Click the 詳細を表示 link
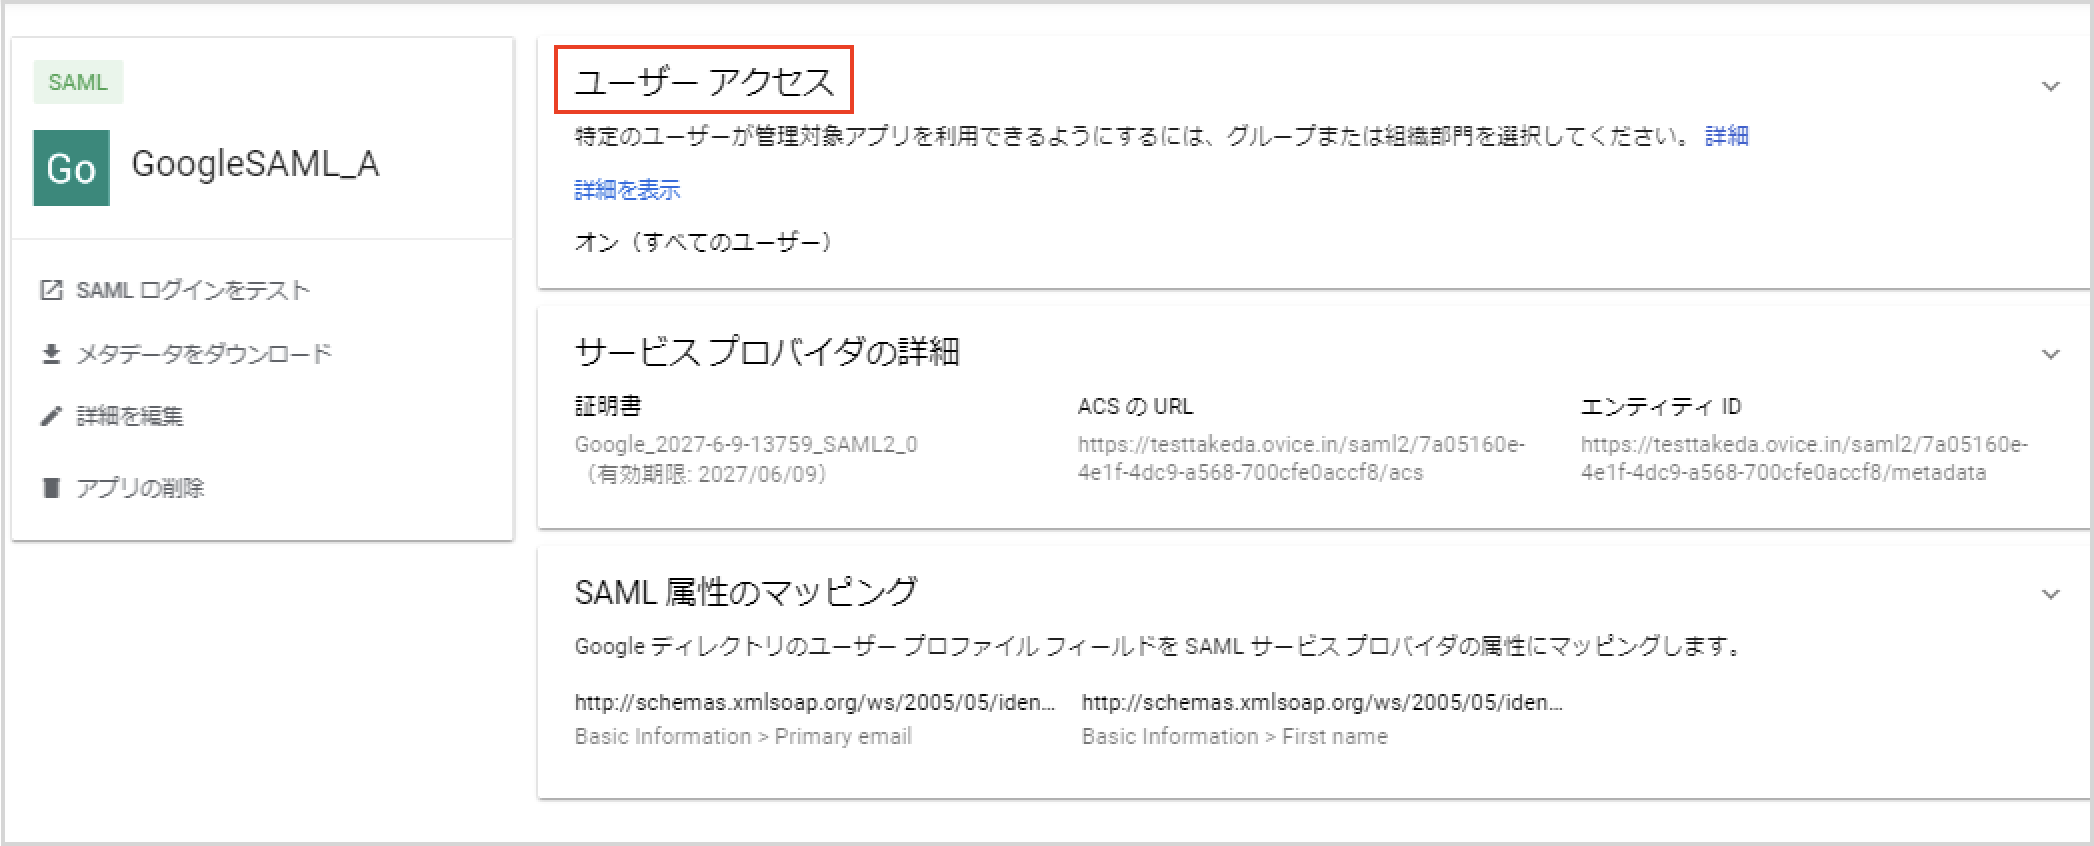 tap(627, 190)
